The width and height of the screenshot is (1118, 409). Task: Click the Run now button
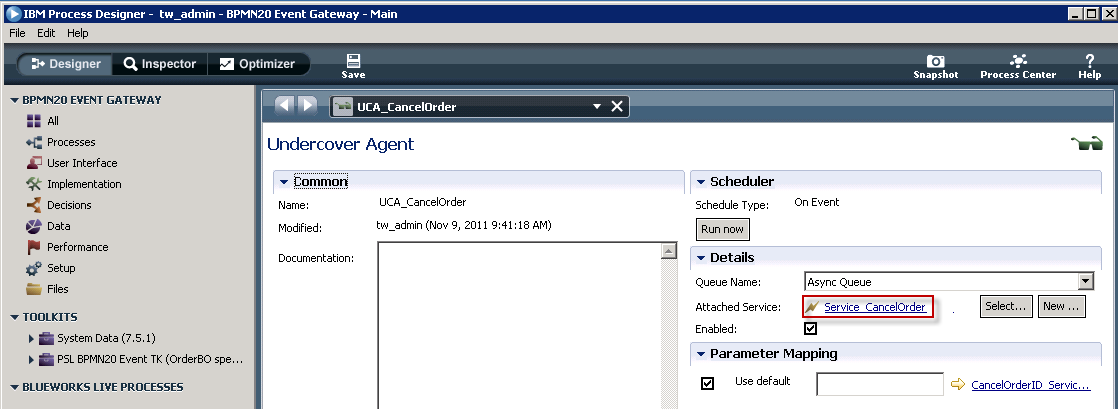click(x=722, y=229)
